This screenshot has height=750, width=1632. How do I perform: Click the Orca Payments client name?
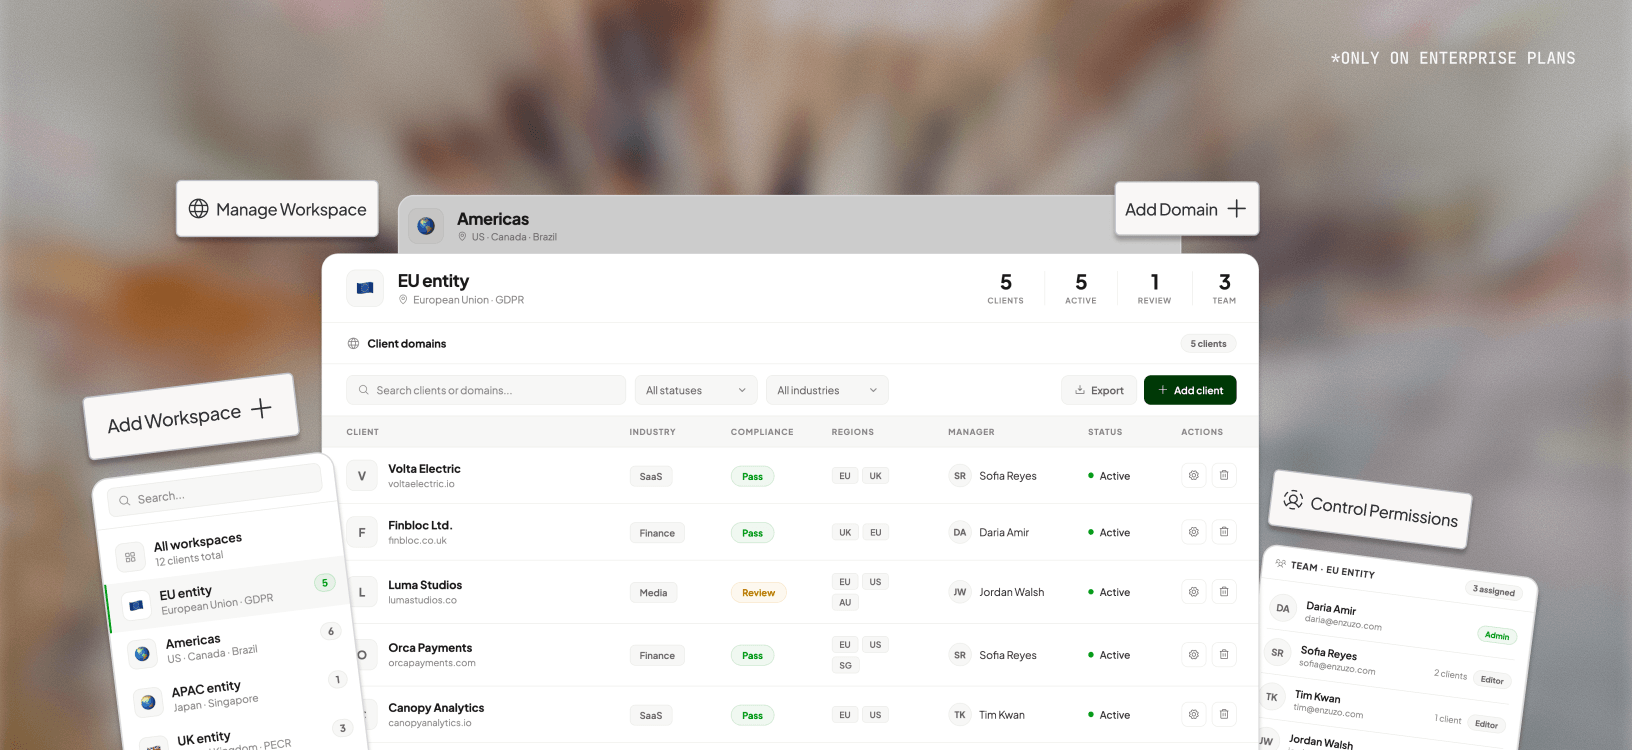pyautogui.click(x=430, y=648)
